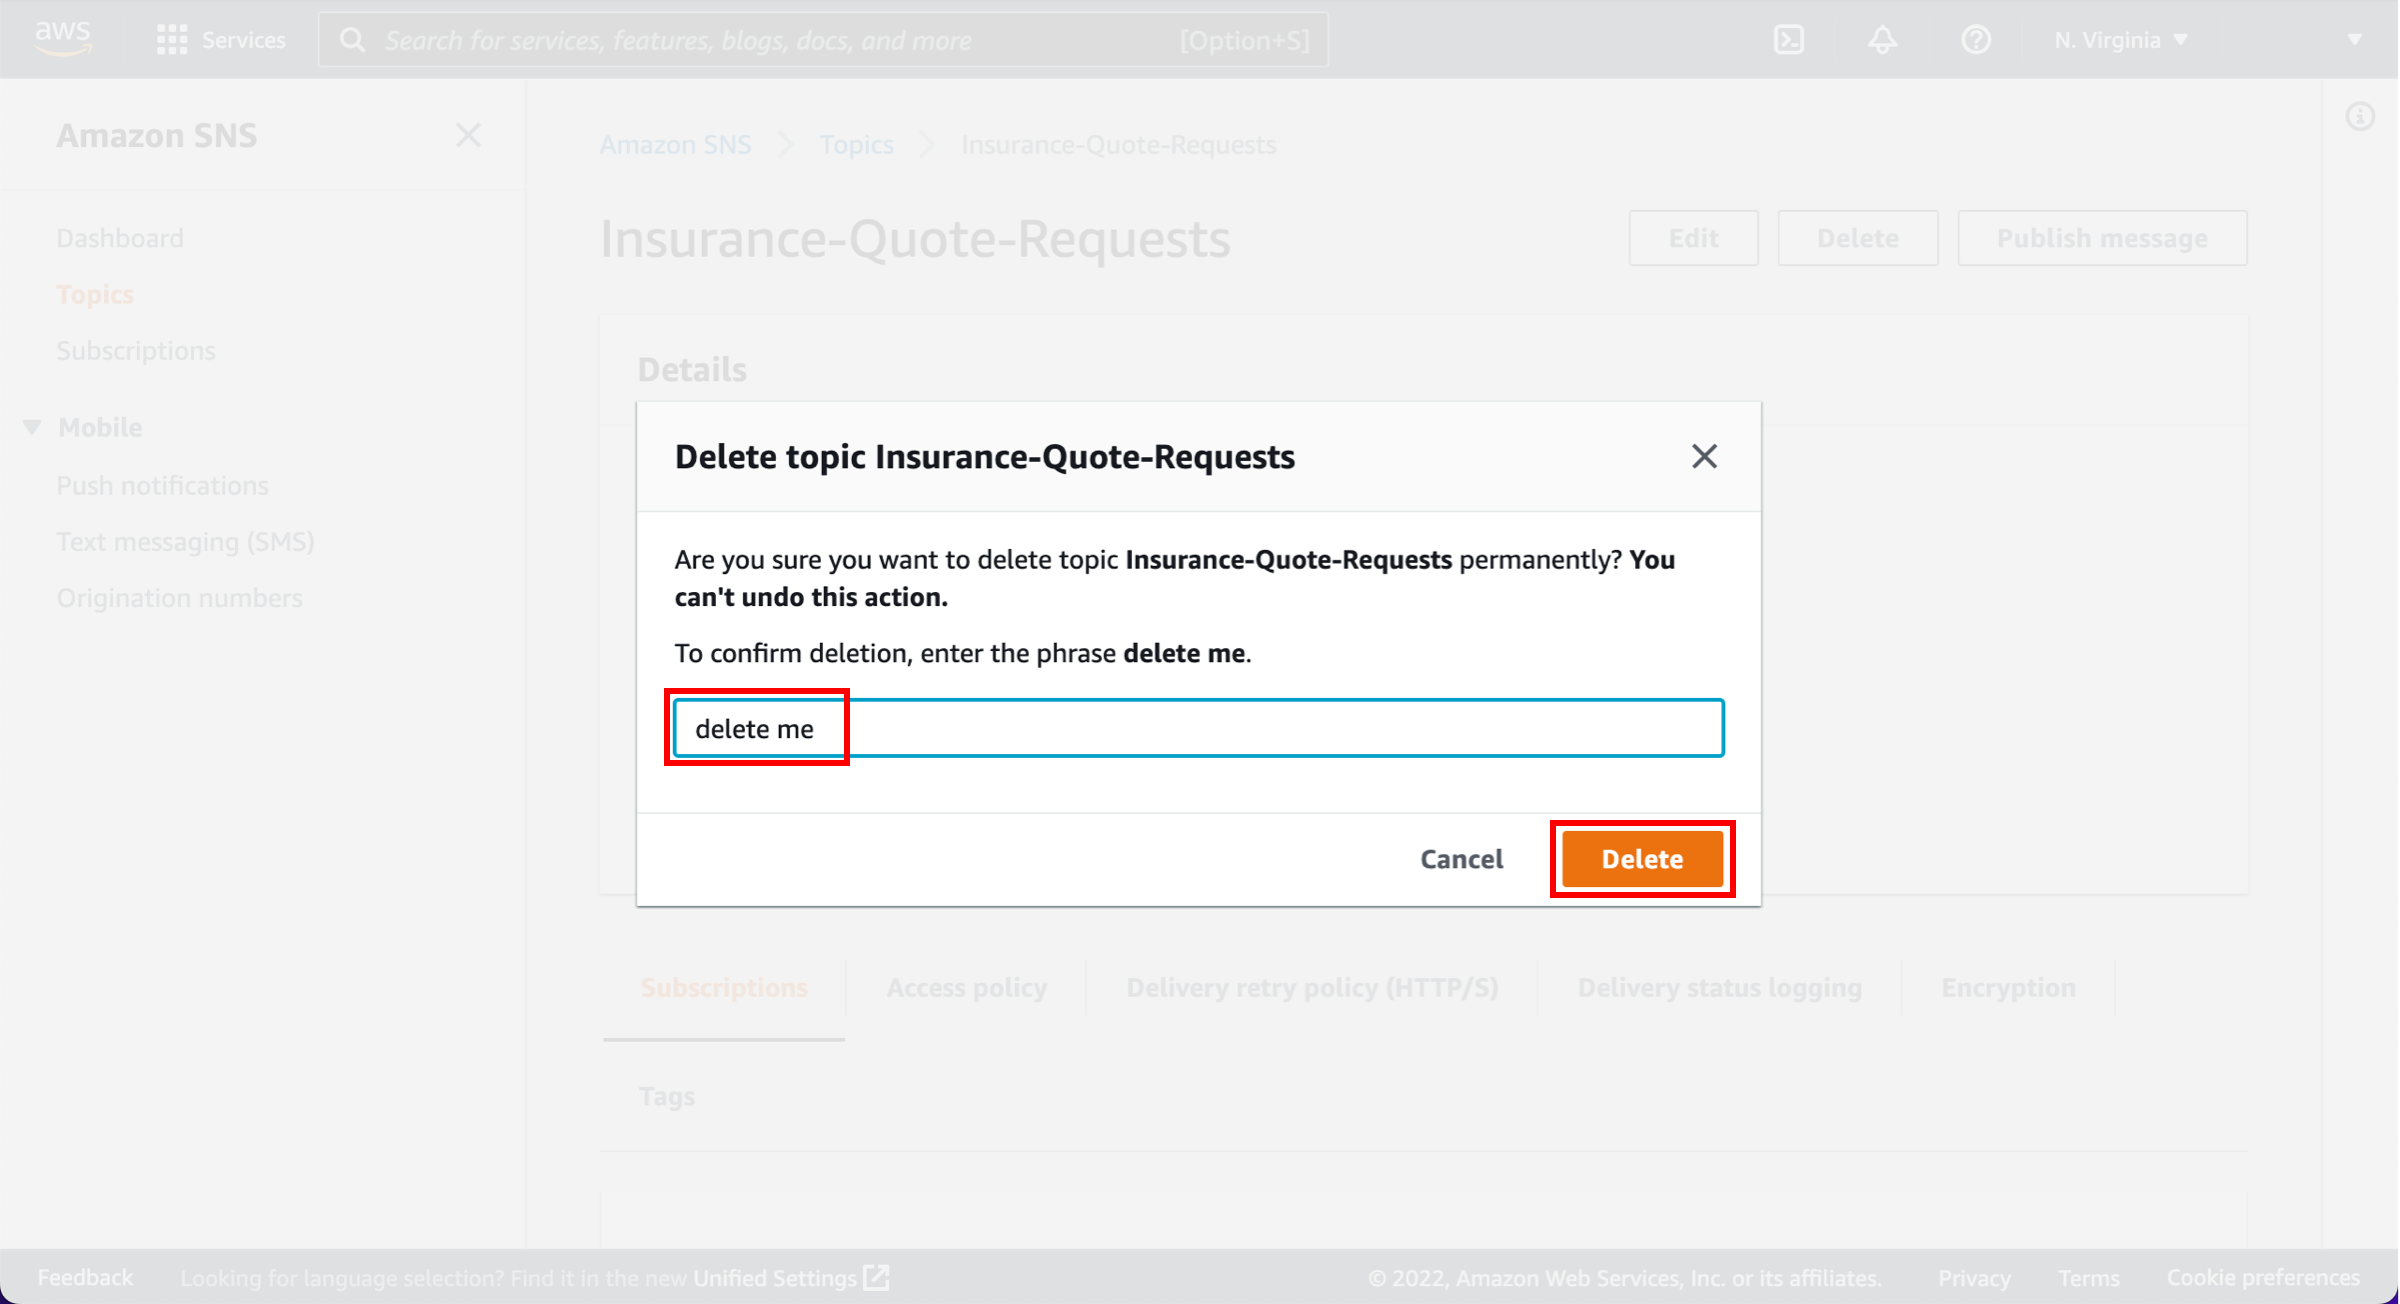Open the info panel icon
This screenshot has height=1304, width=2400.
[2360, 117]
